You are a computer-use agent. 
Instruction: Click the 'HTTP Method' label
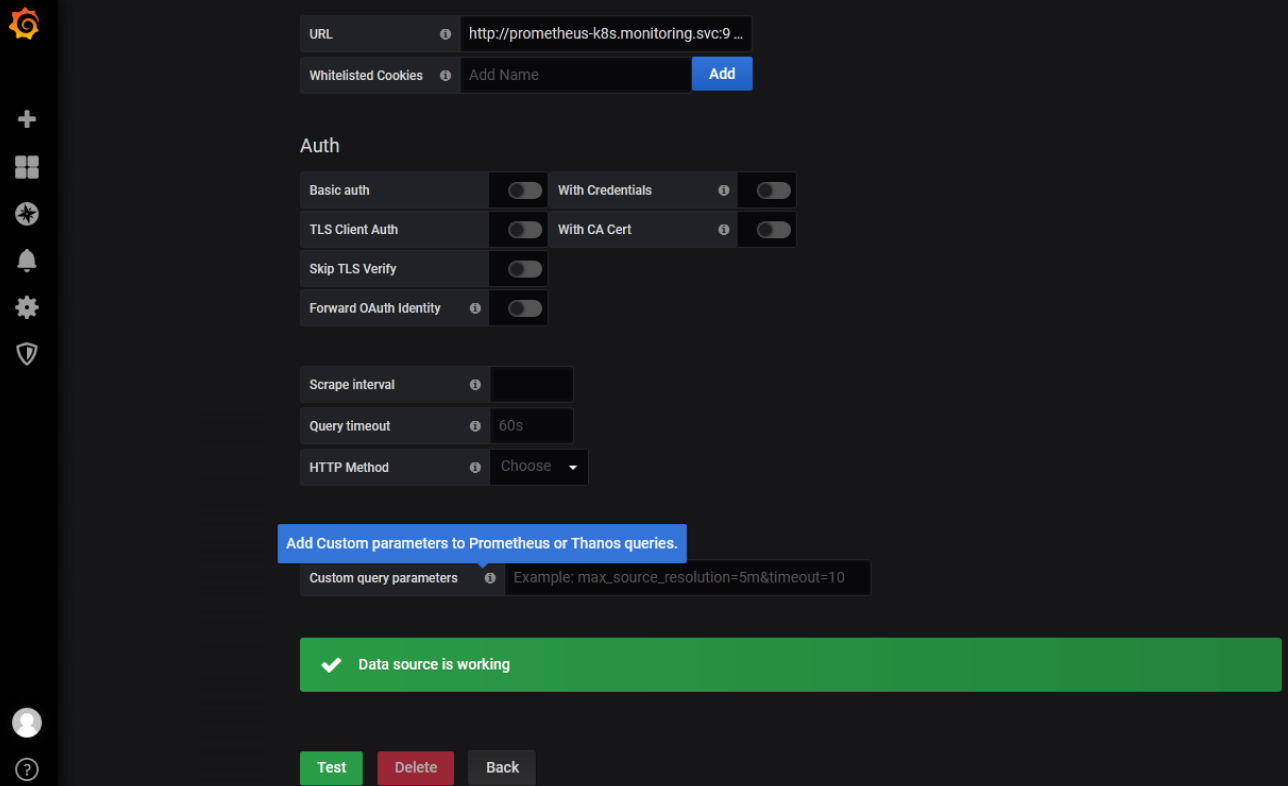click(349, 467)
